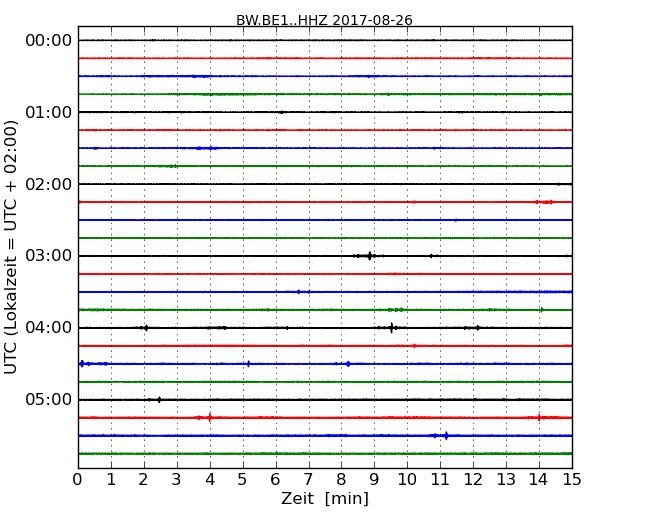
Task: Select the 00:00 time label
Action: tap(49, 41)
